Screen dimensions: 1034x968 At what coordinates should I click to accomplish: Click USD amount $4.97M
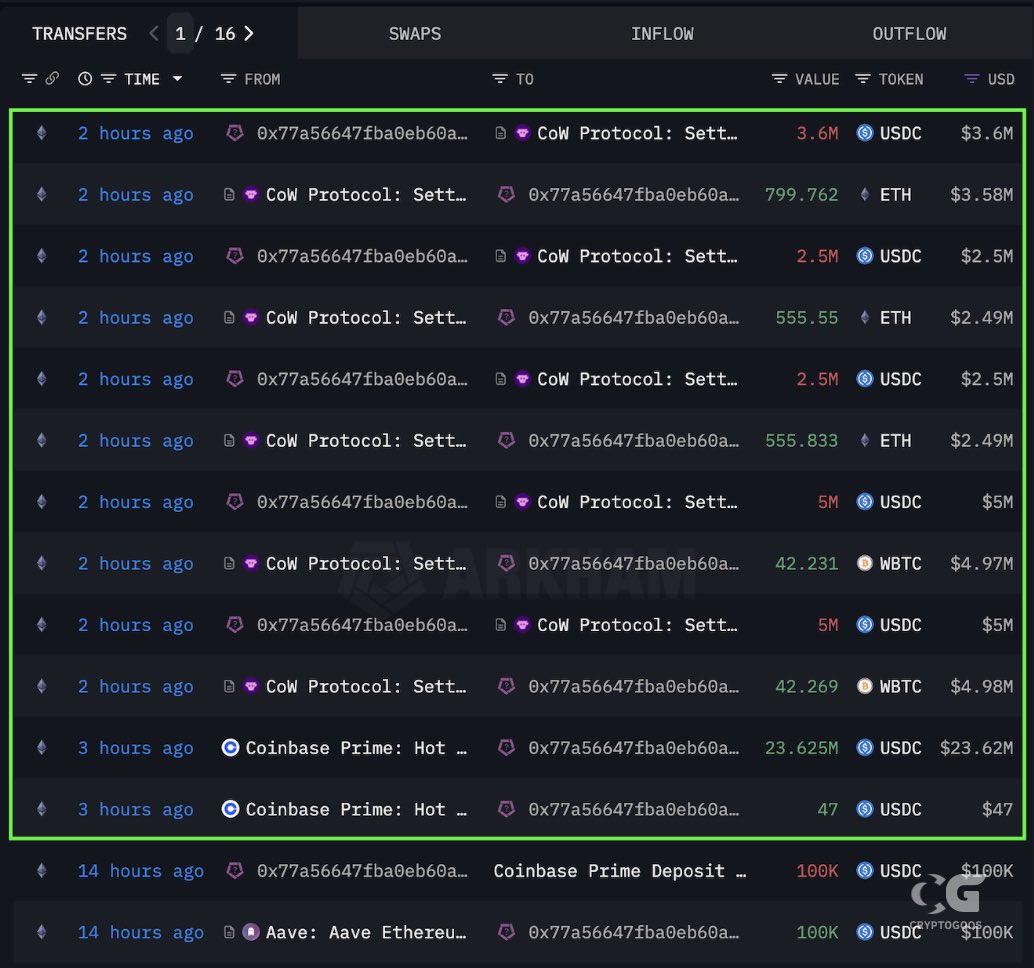pyautogui.click(x=981, y=564)
